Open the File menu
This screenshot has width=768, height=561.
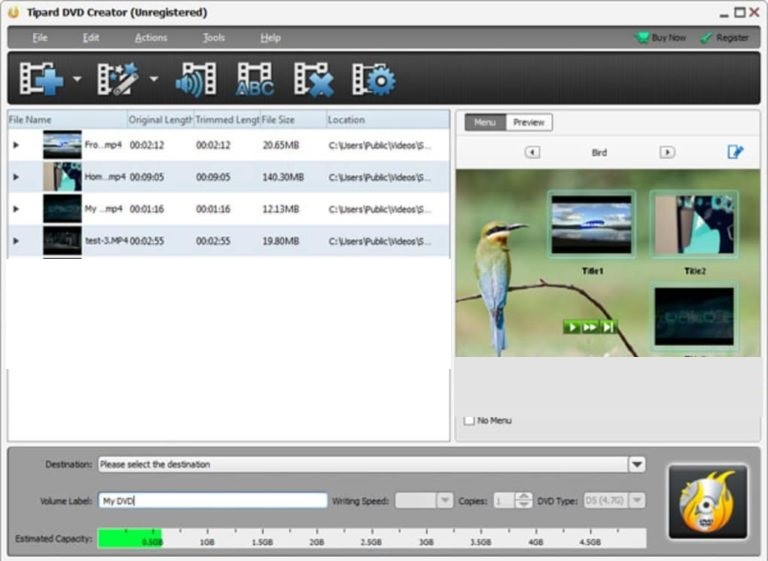[x=40, y=38]
